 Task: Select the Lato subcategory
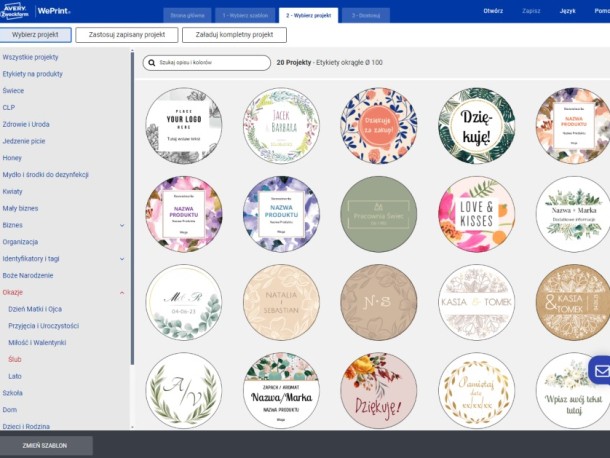15,376
